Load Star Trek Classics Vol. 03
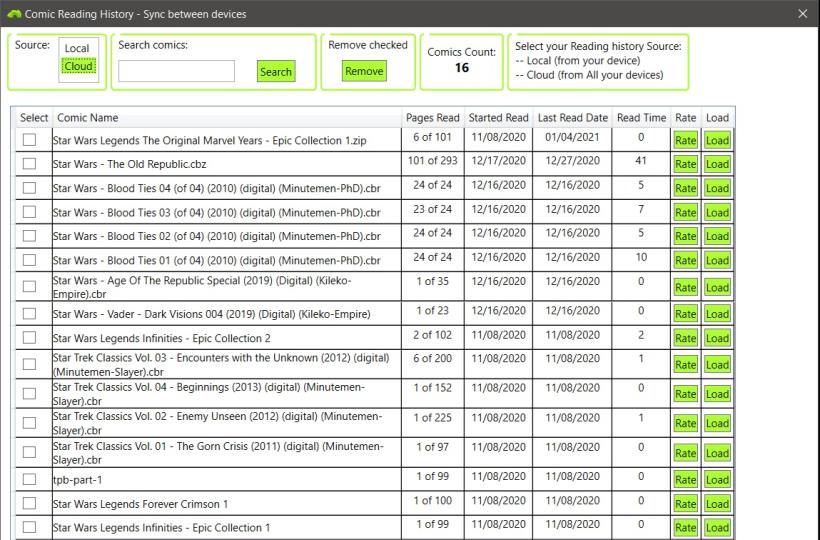 (717, 365)
